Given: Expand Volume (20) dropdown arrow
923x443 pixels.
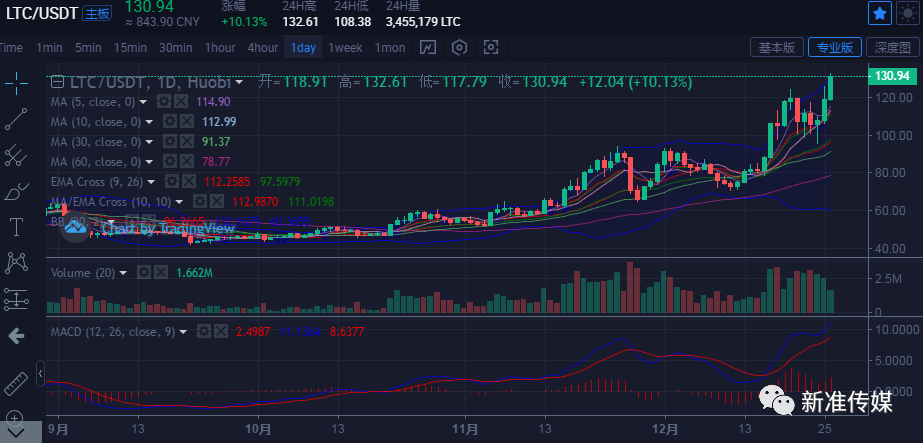Looking at the screenshot, I should 123,273.
